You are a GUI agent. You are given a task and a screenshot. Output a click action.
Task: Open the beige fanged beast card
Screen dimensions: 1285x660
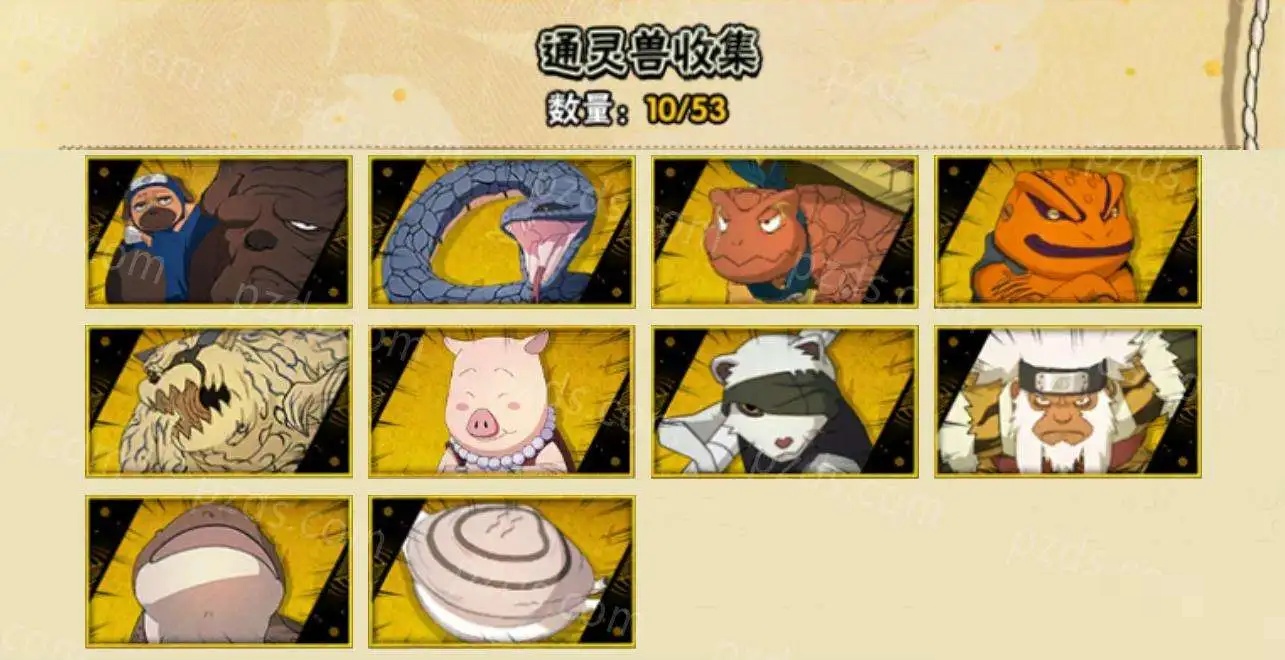pos(218,401)
